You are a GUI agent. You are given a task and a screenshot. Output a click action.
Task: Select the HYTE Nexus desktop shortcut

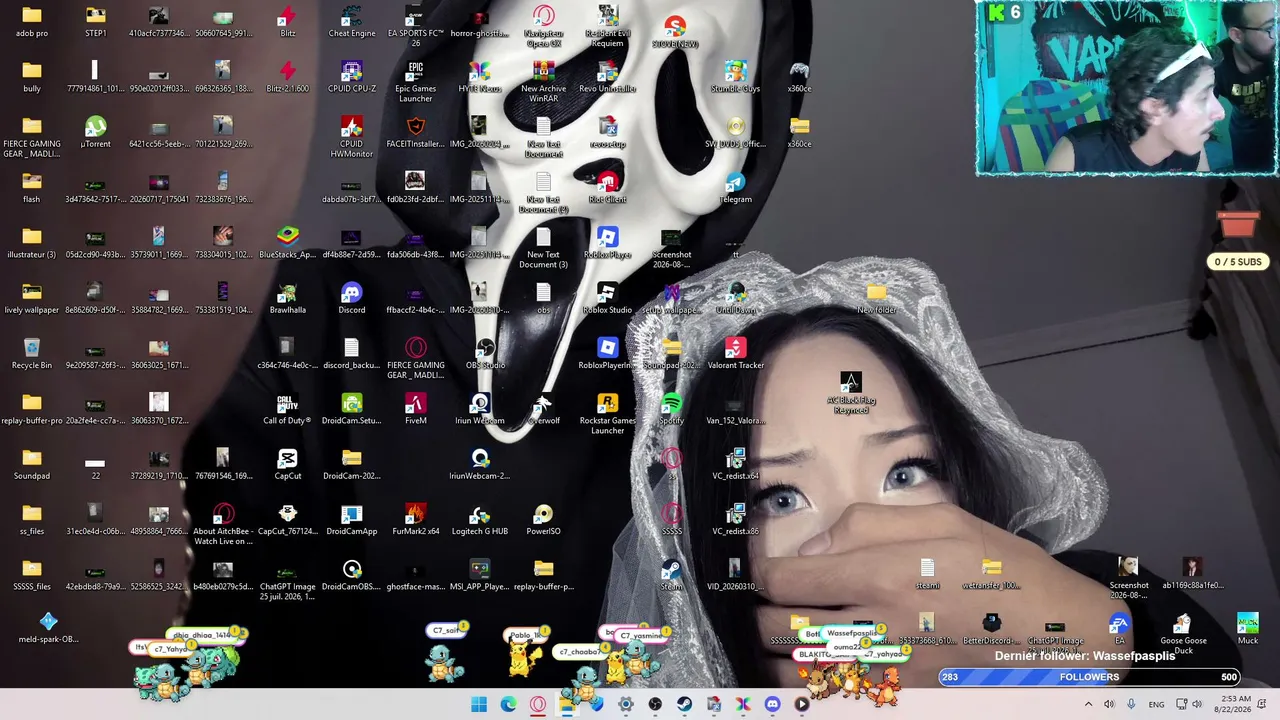tap(480, 77)
